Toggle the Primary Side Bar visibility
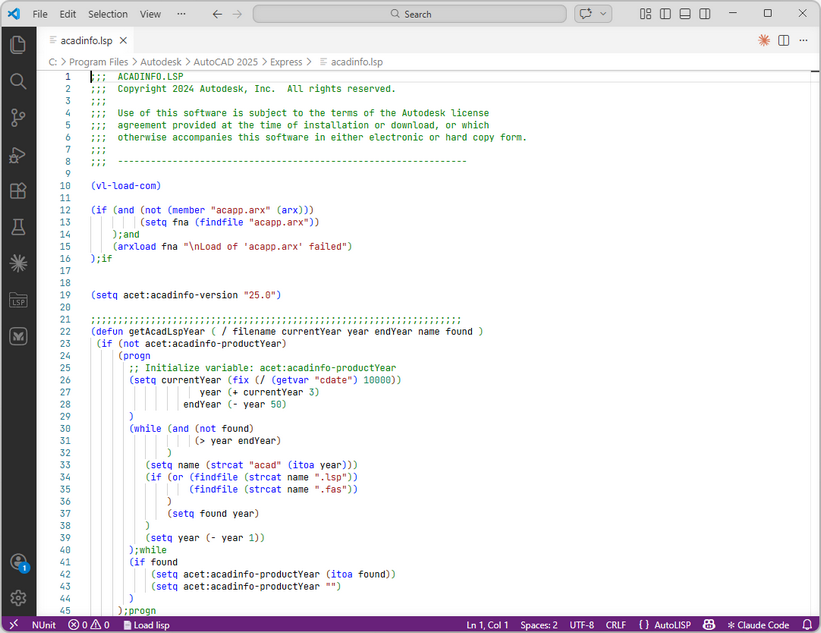The width and height of the screenshot is (821, 633). 665,13
